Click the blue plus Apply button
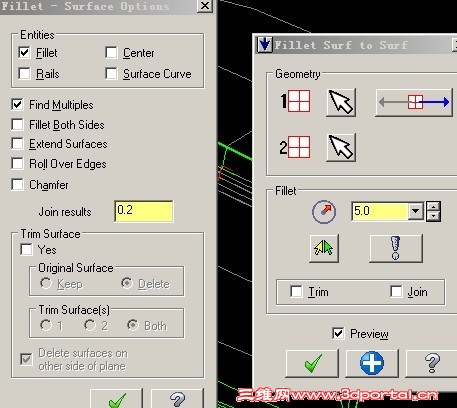 [372, 363]
